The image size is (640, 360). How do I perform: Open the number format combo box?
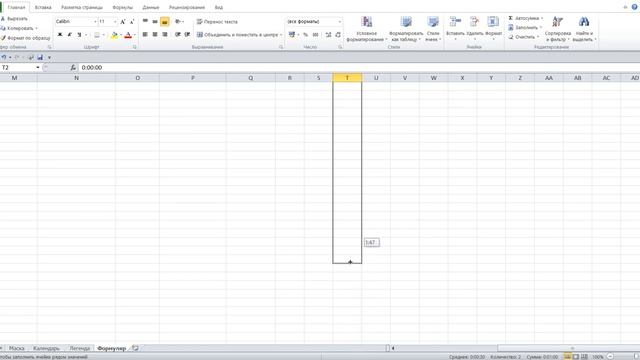314,22
